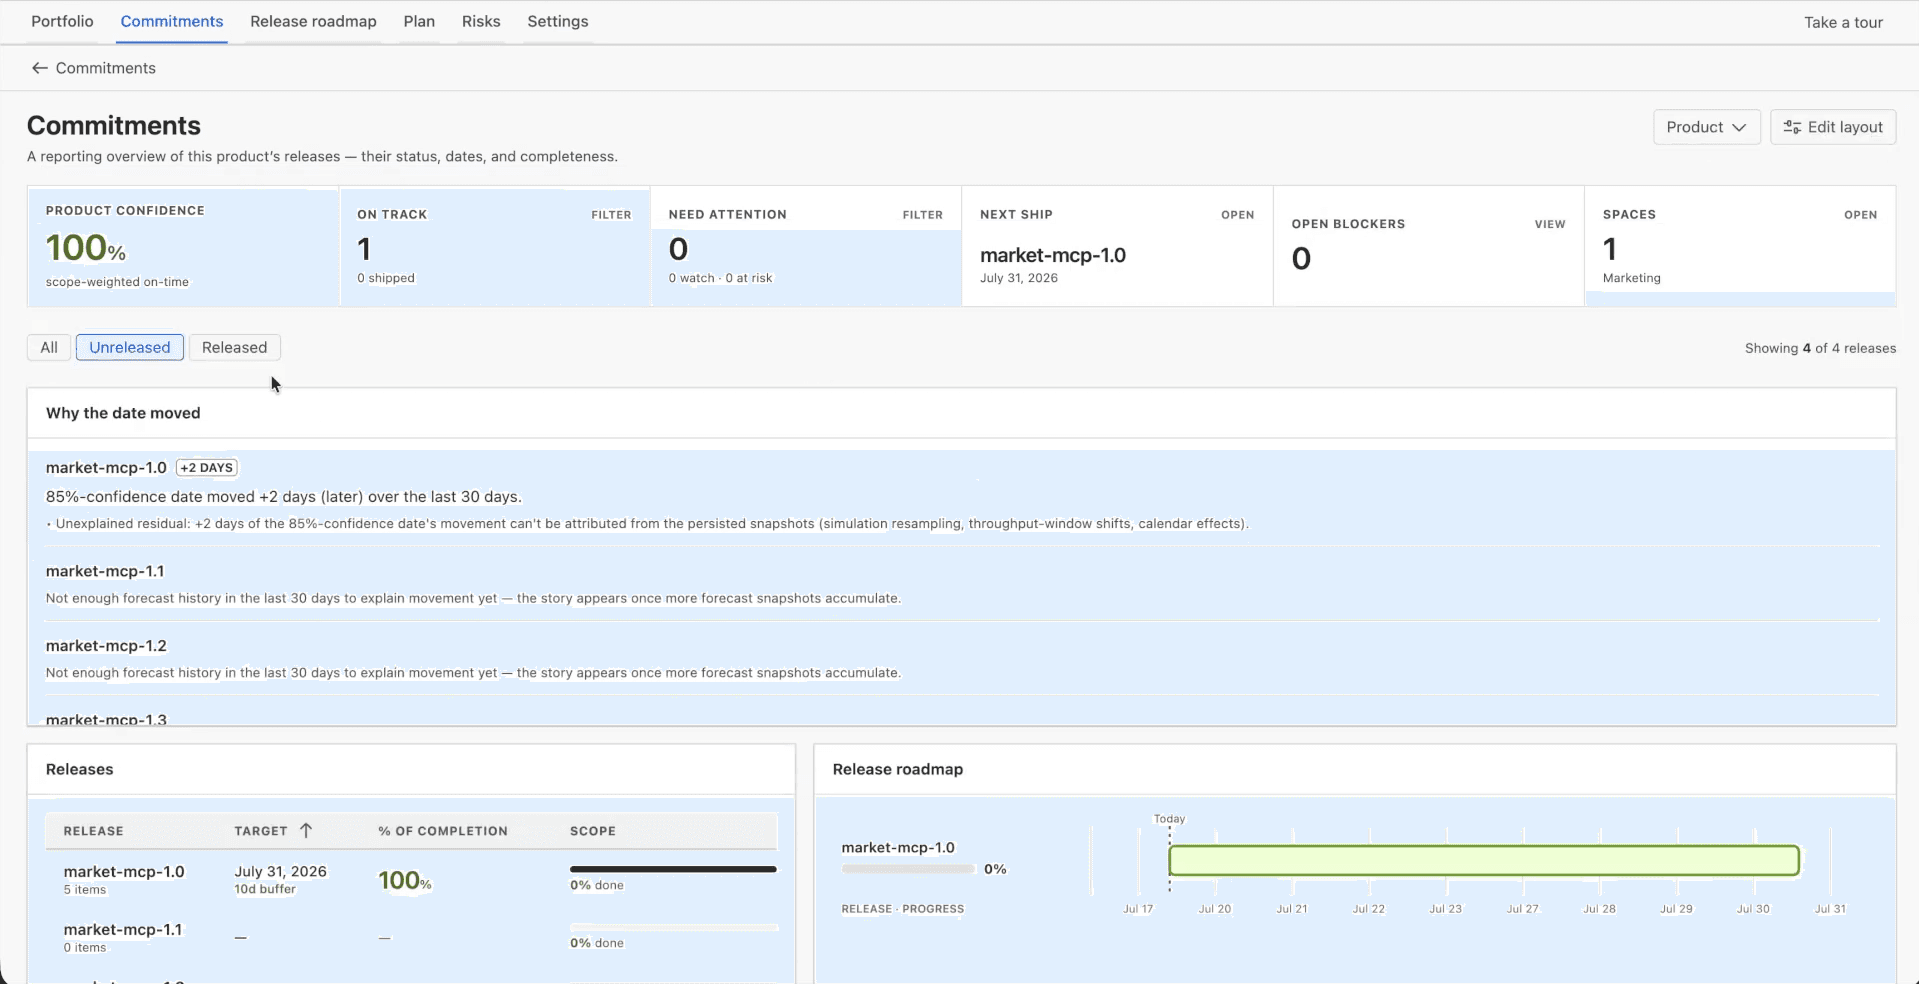Click the Product Confidence 100% card
Image resolution: width=1919 pixels, height=984 pixels.
(x=183, y=246)
